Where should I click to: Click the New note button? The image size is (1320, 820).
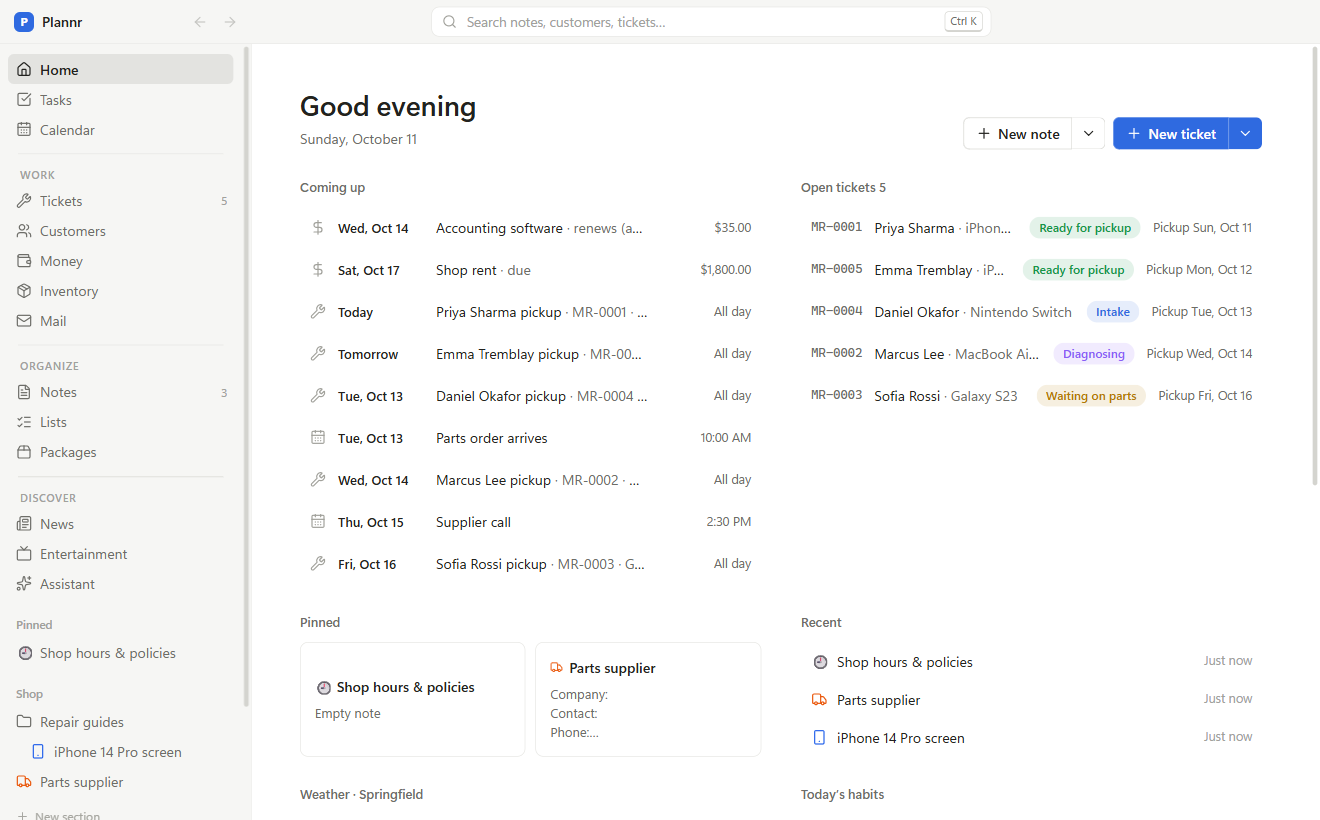tap(1018, 134)
